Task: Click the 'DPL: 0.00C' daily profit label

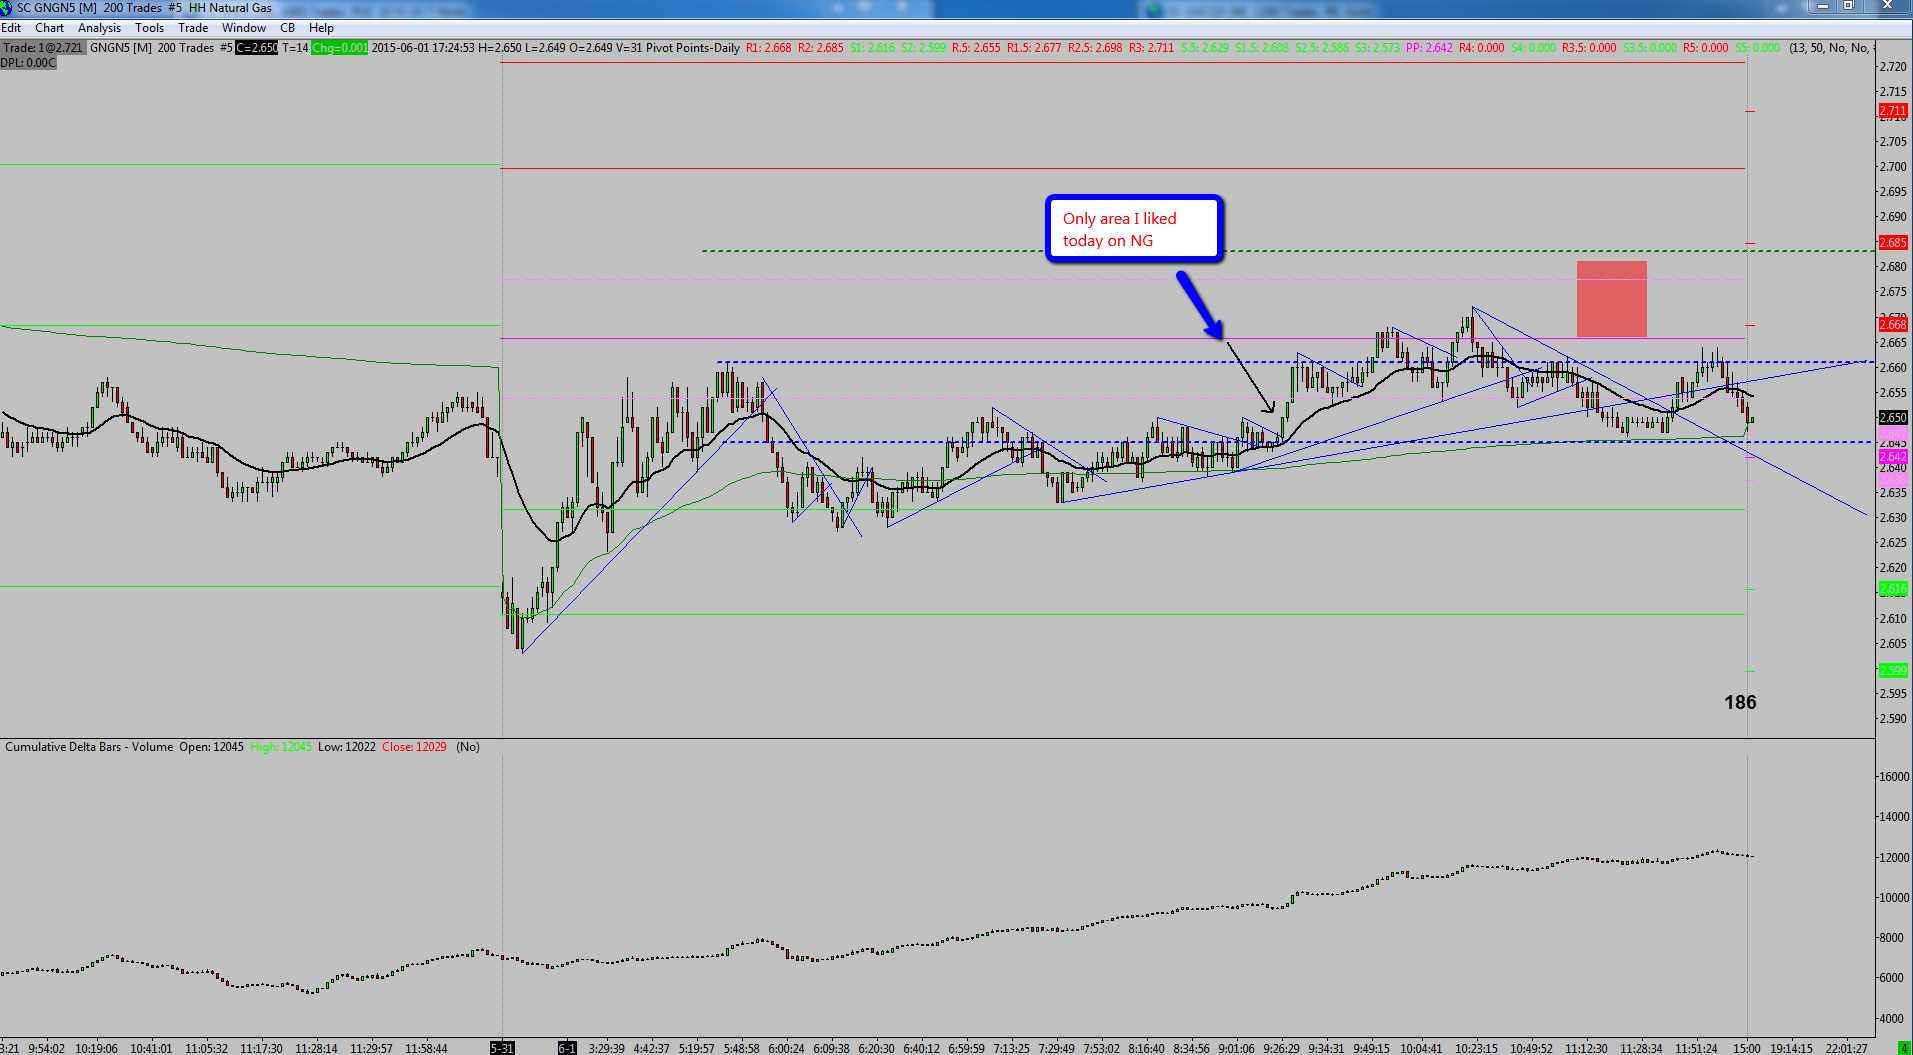Action: pos(28,63)
